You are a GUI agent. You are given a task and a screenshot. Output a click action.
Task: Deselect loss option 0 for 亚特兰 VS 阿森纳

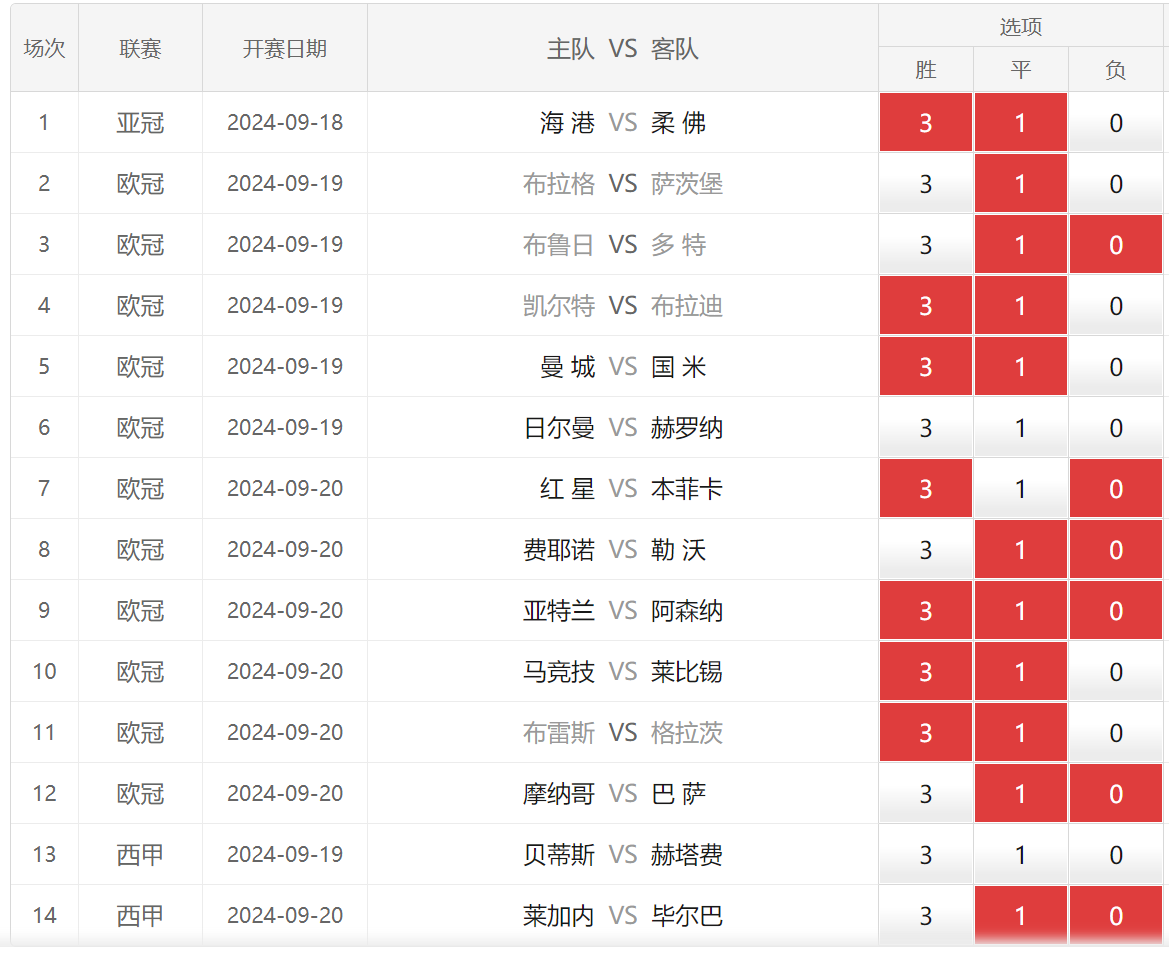tap(1115, 611)
